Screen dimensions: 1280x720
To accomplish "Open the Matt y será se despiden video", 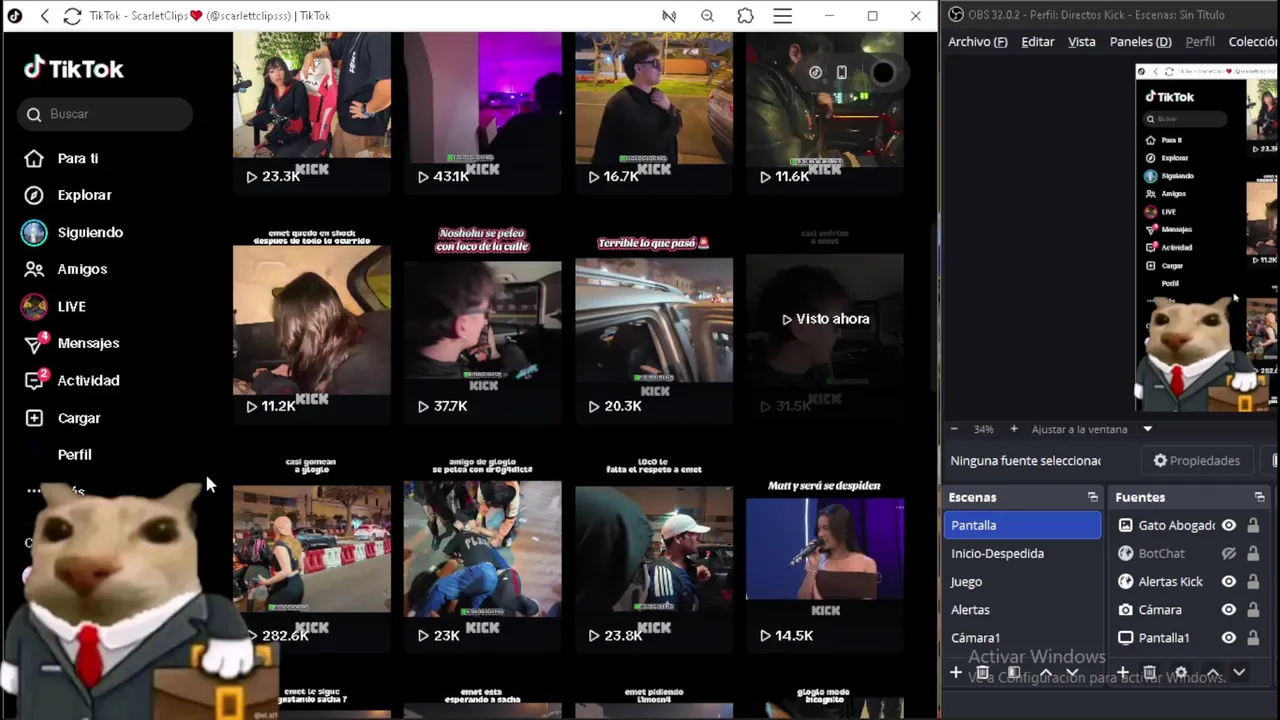I will (x=824, y=550).
